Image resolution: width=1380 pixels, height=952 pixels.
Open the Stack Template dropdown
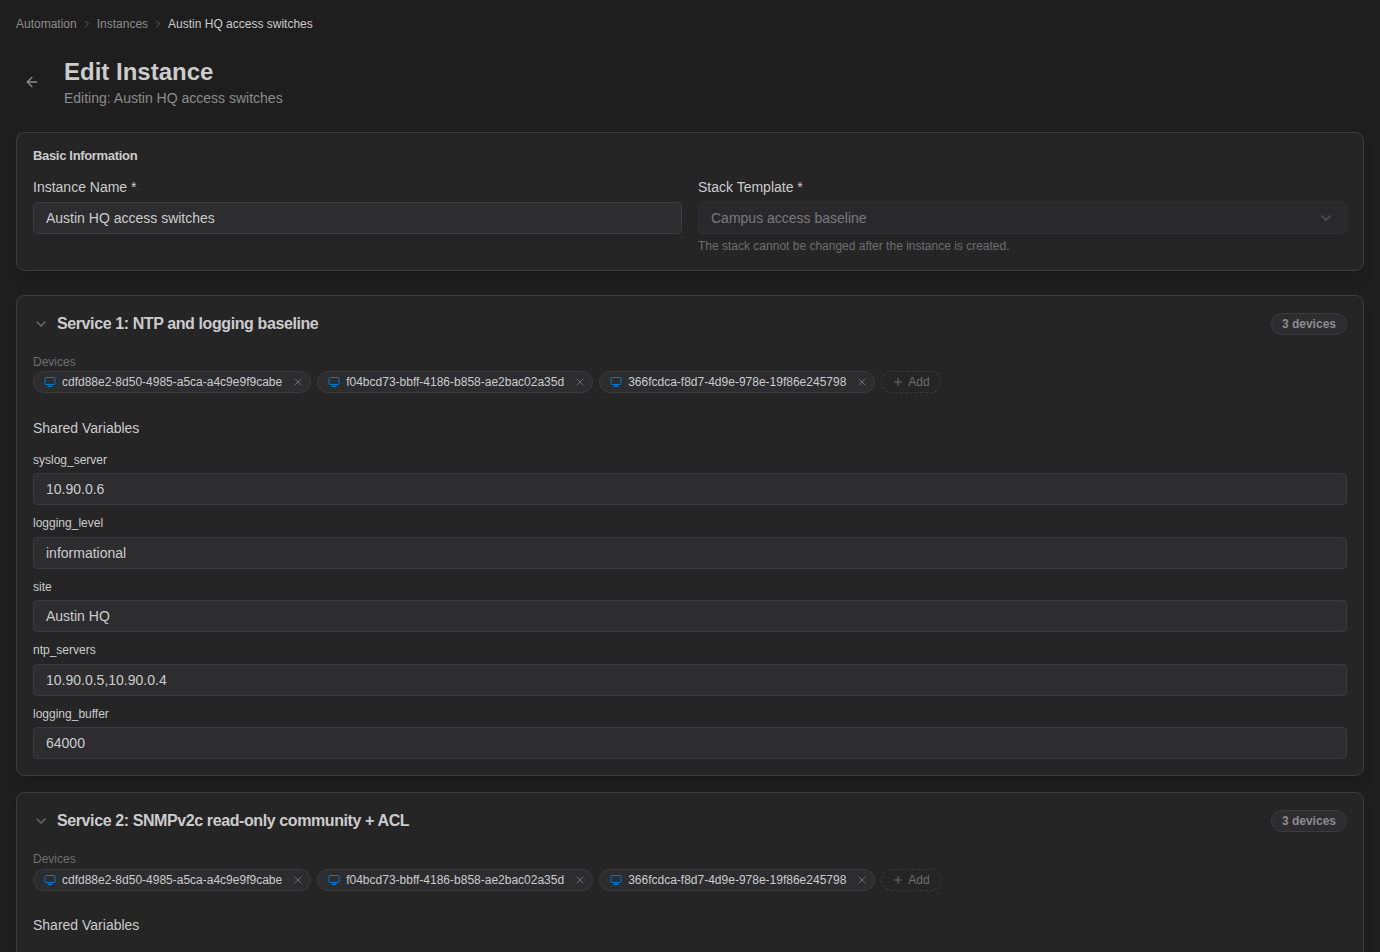click(1022, 218)
